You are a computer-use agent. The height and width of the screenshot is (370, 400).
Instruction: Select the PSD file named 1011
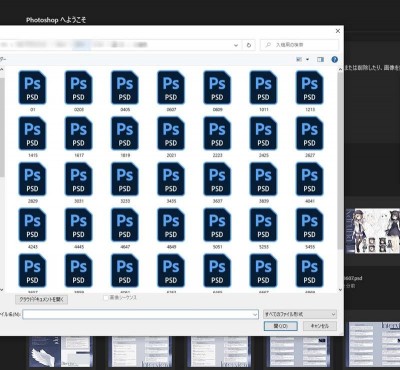(263, 91)
